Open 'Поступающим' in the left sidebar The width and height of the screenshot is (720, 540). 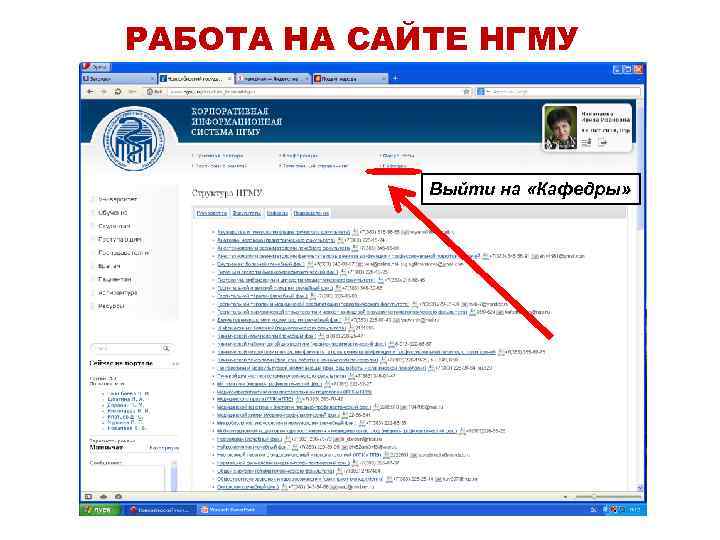pos(120,239)
